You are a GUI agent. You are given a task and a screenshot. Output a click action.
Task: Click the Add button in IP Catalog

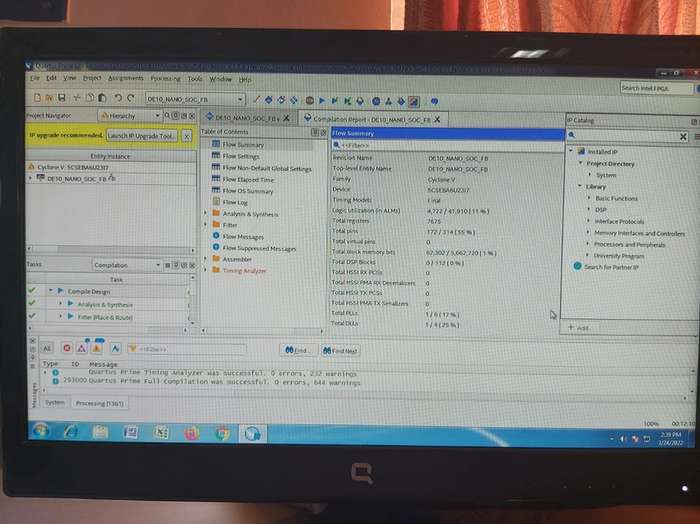[579, 328]
